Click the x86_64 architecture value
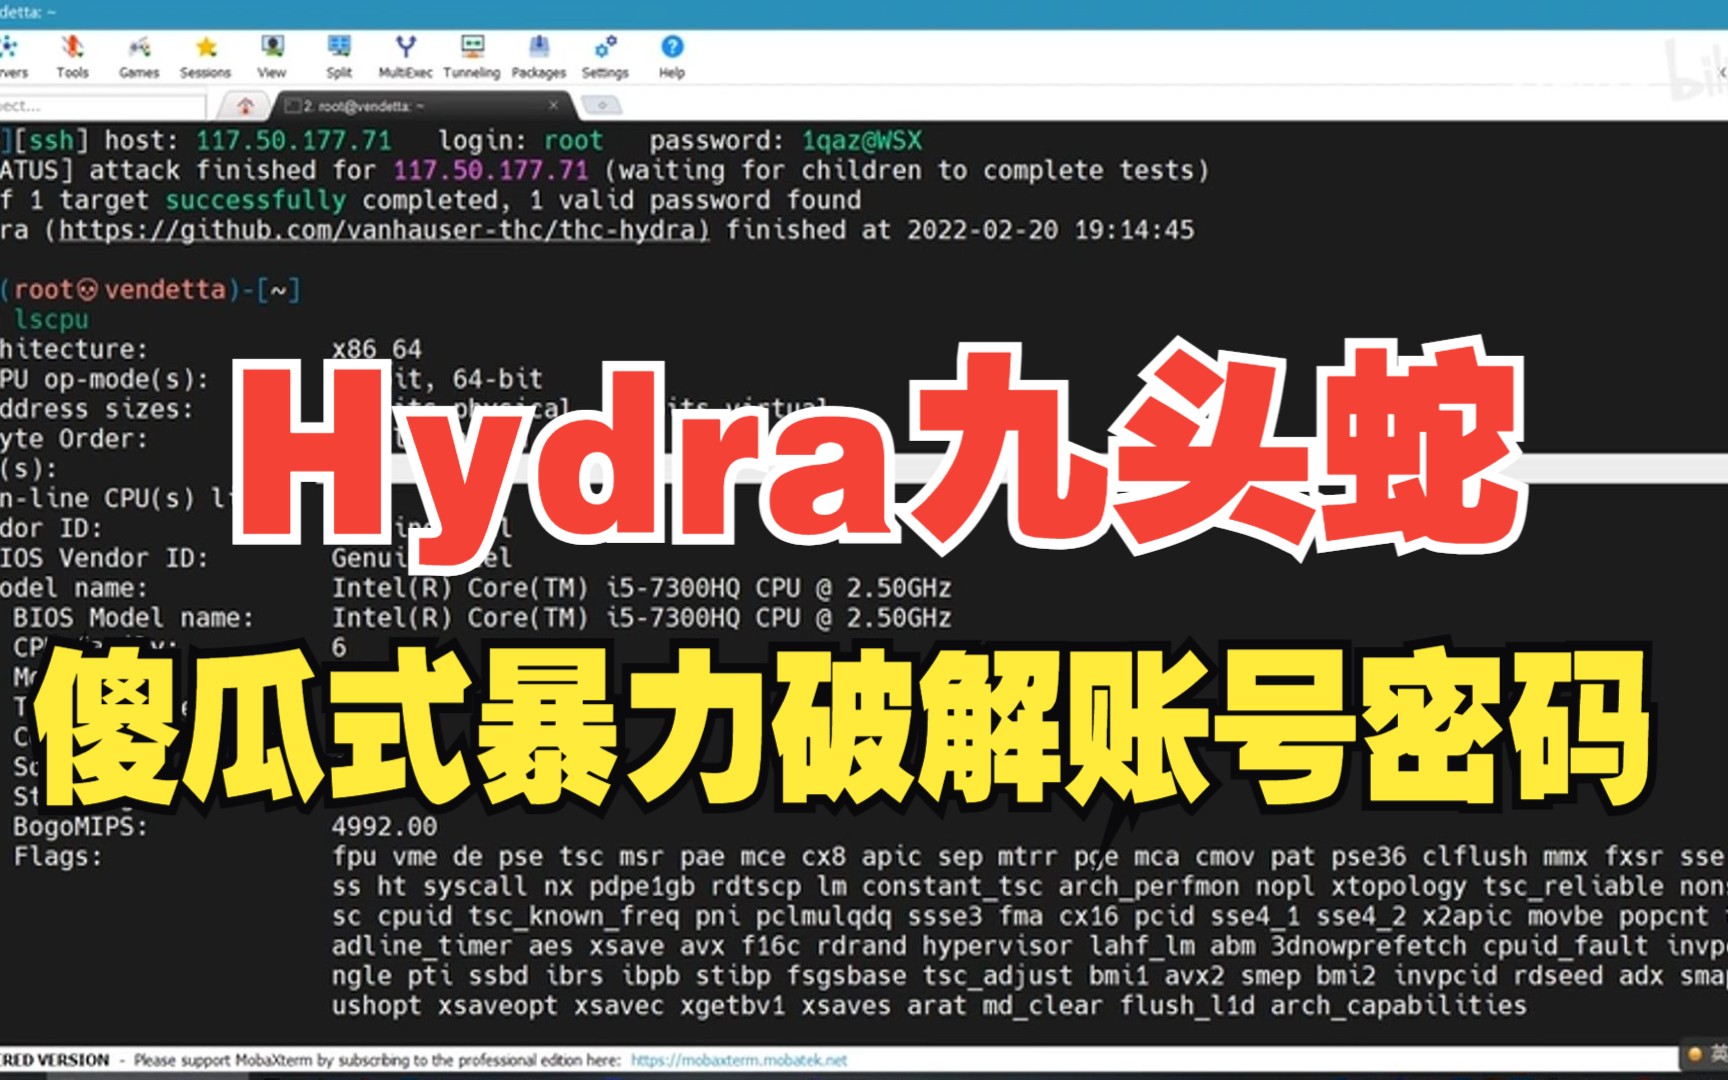The height and width of the screenshot is (1080, 1728). pyautogui.click(x=377, y=350)
